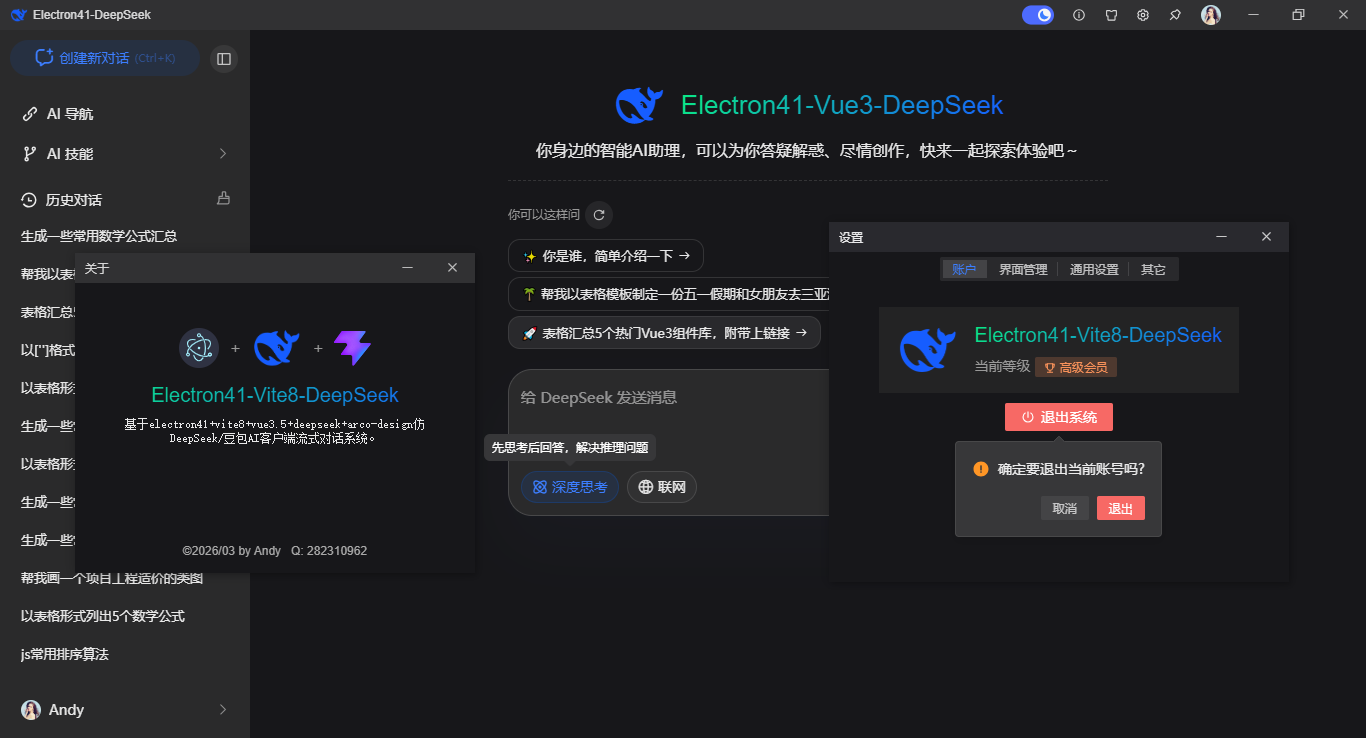The image size is (1366, 738).
Task: Click the user avatar in the titlebar
Action: pyautogui.click(x=1210, y=15)
